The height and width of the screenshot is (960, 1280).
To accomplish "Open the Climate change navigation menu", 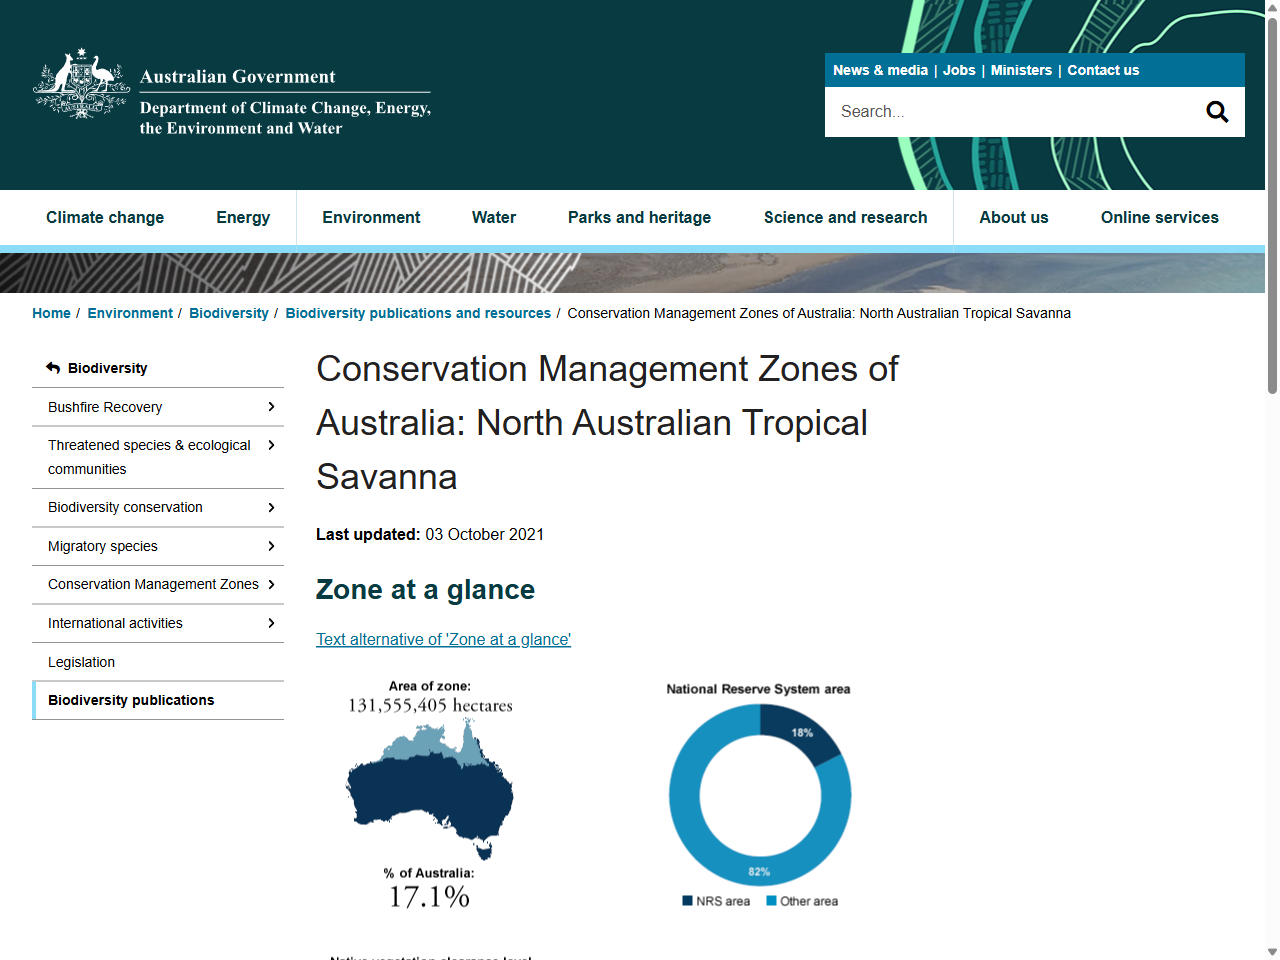I will pos(105,217).
